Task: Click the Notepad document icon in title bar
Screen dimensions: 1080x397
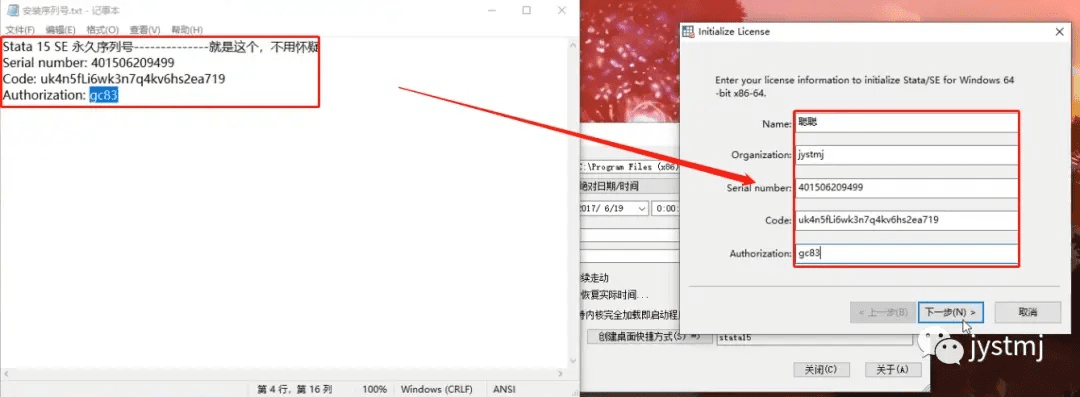Action: [x=12, y=10]
